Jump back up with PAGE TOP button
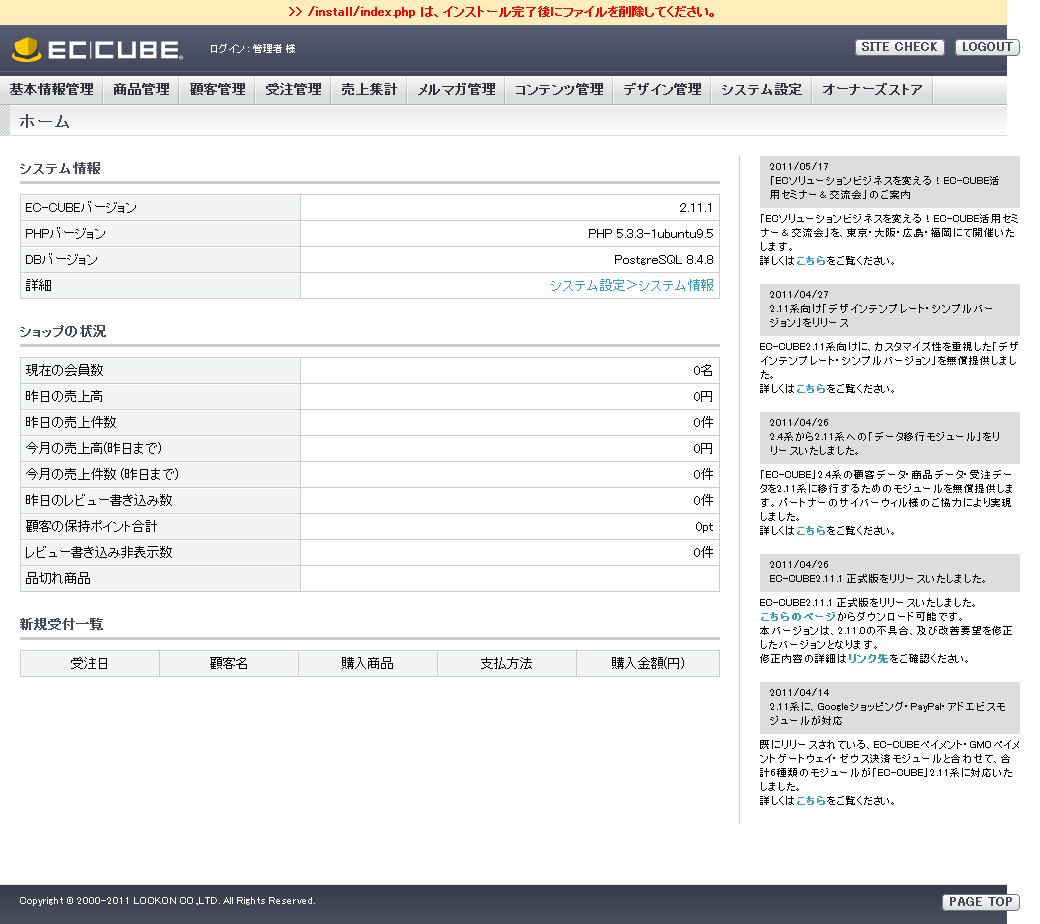 (x=980, y=902)
